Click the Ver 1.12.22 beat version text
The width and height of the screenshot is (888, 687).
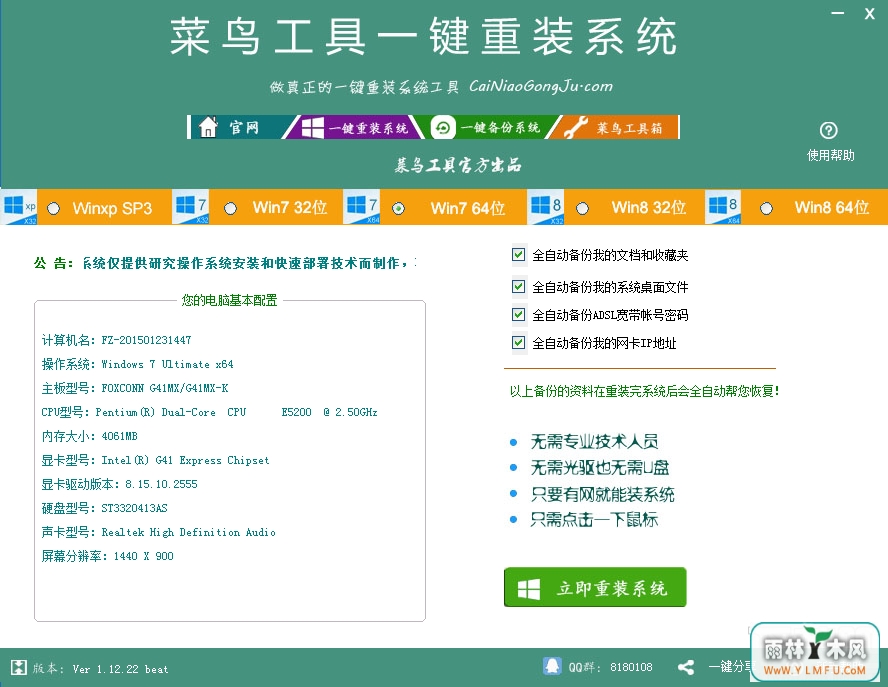point(120,669)
